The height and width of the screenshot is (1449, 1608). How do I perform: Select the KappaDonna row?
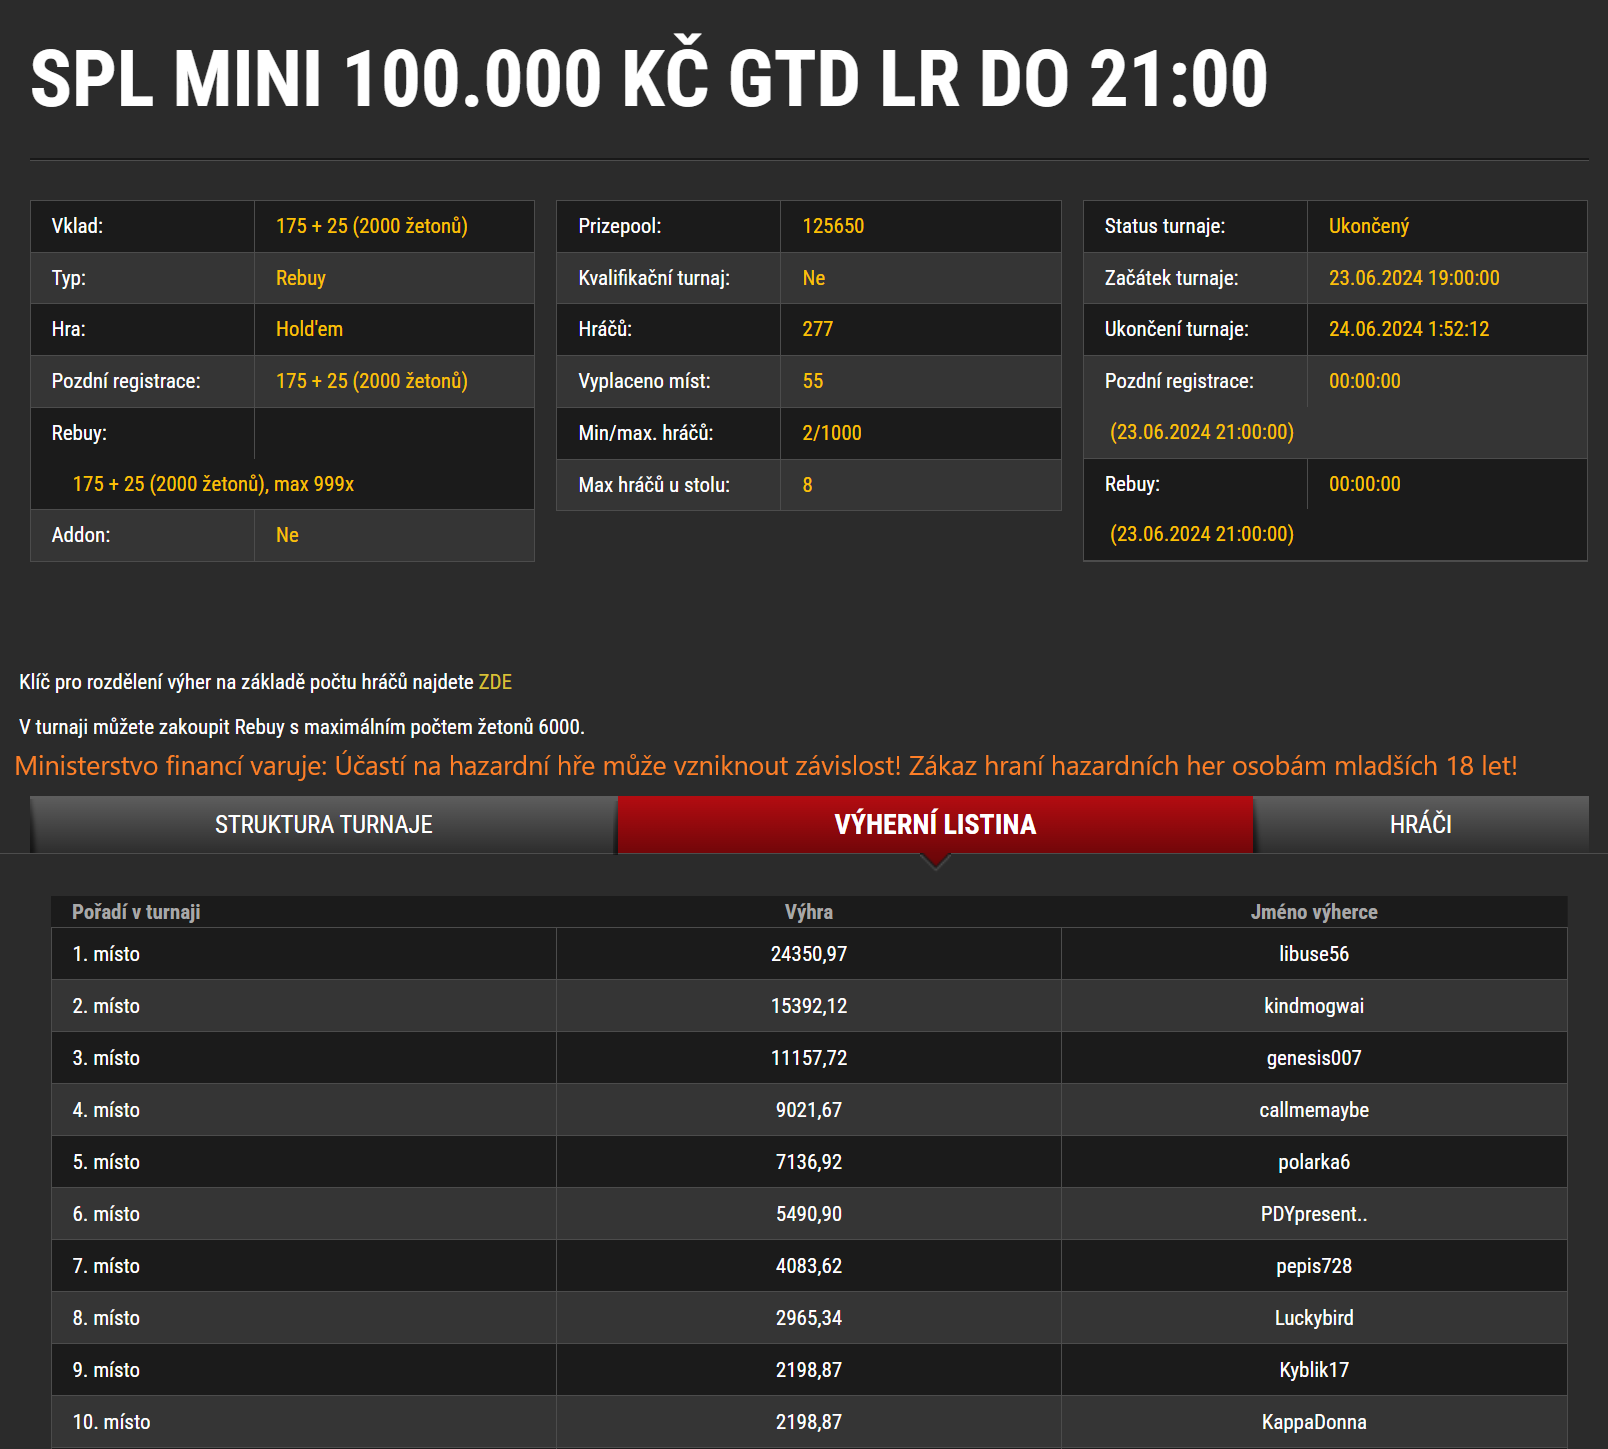tap(1315, 1421)
